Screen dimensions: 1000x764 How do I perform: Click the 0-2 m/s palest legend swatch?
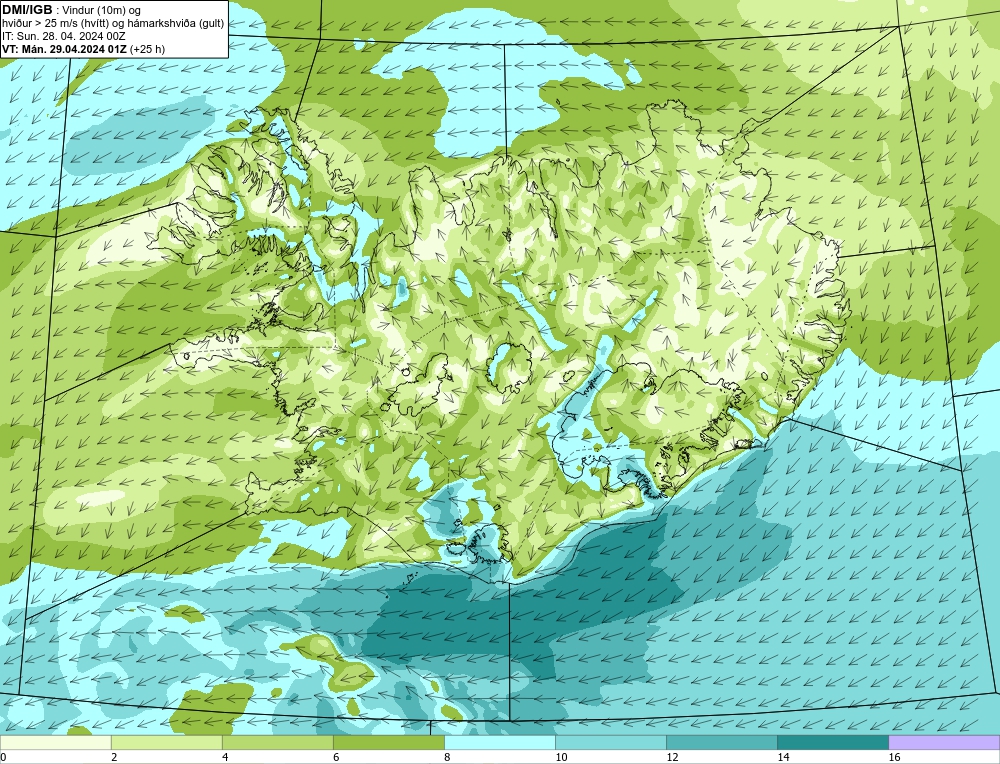pyautogui.click(x=55, y=742)
